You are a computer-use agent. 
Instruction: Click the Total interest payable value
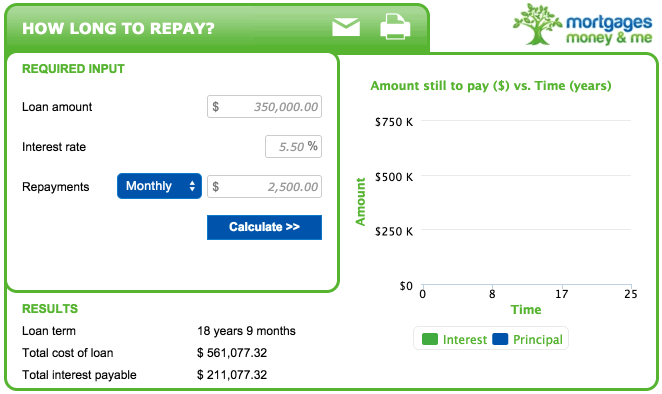click(x=232, y=375)
